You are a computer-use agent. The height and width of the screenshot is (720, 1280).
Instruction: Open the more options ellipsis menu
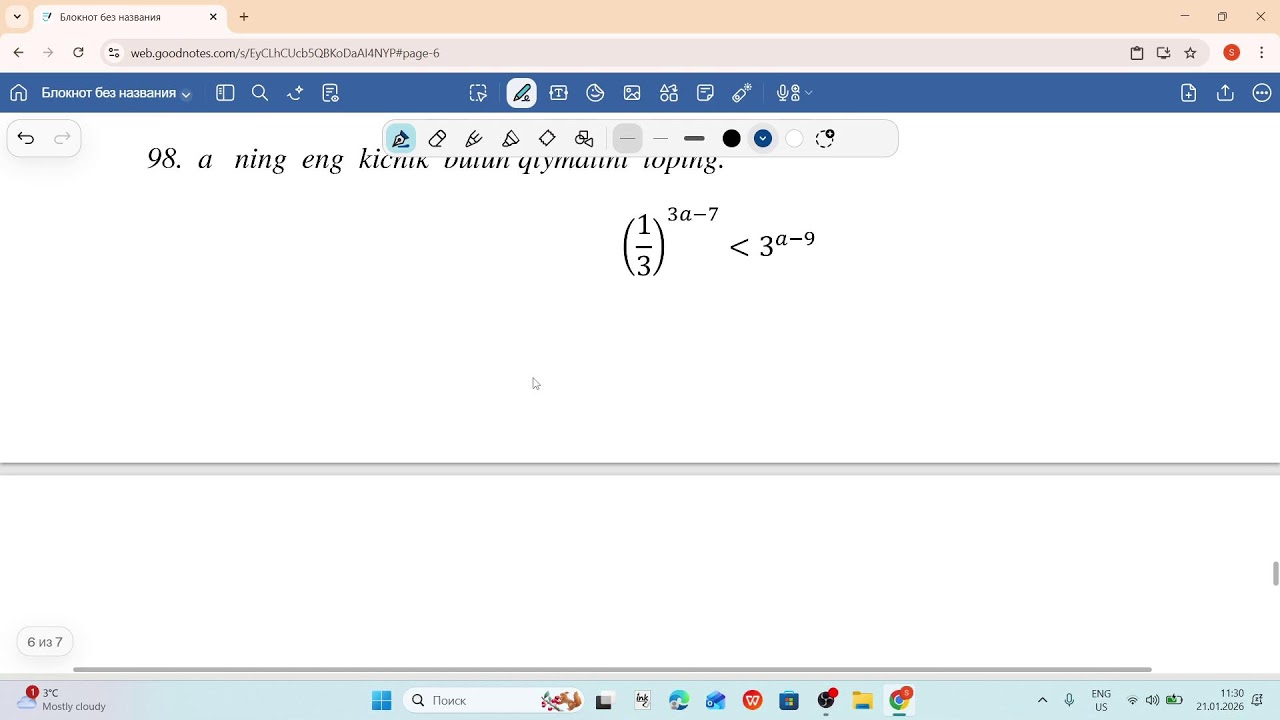(x=1262, y=93)
